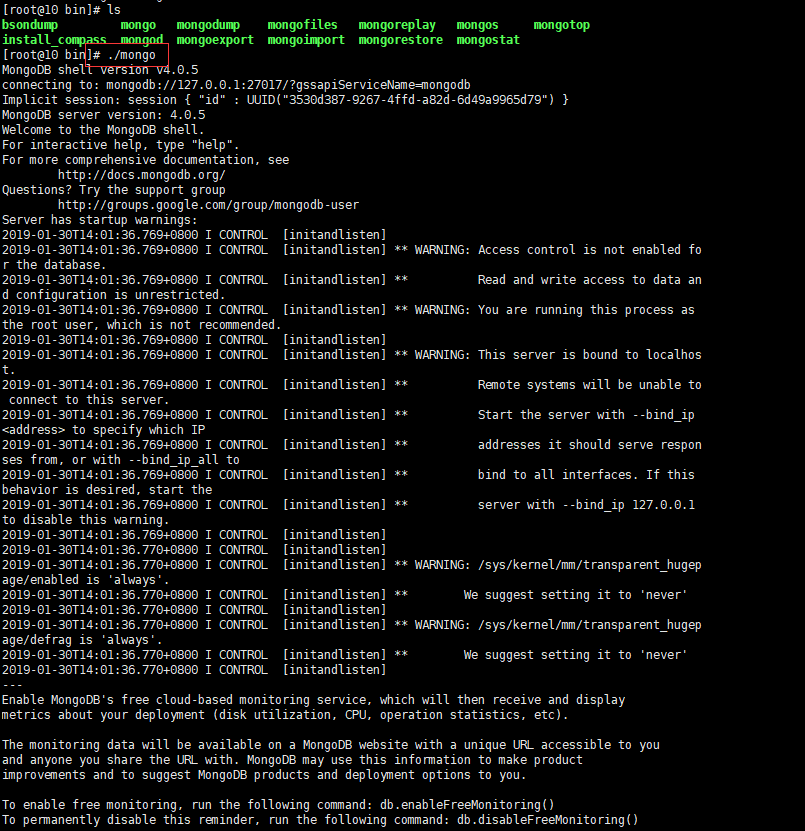This screenshot has height=831, width=805.
Task: Click the mongoreplay filename
Action: 397,25
